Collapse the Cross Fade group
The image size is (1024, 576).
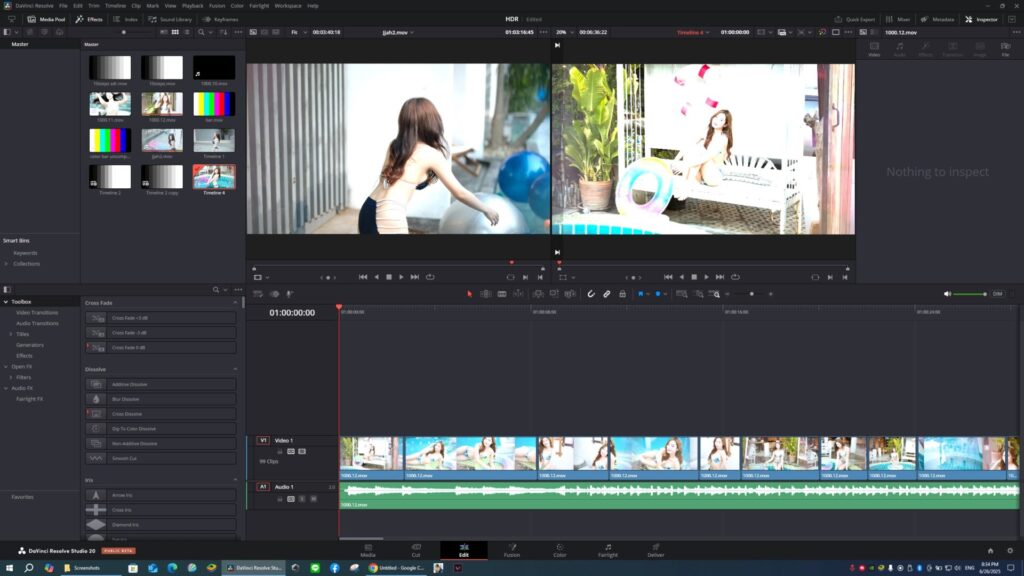point(235,303)
